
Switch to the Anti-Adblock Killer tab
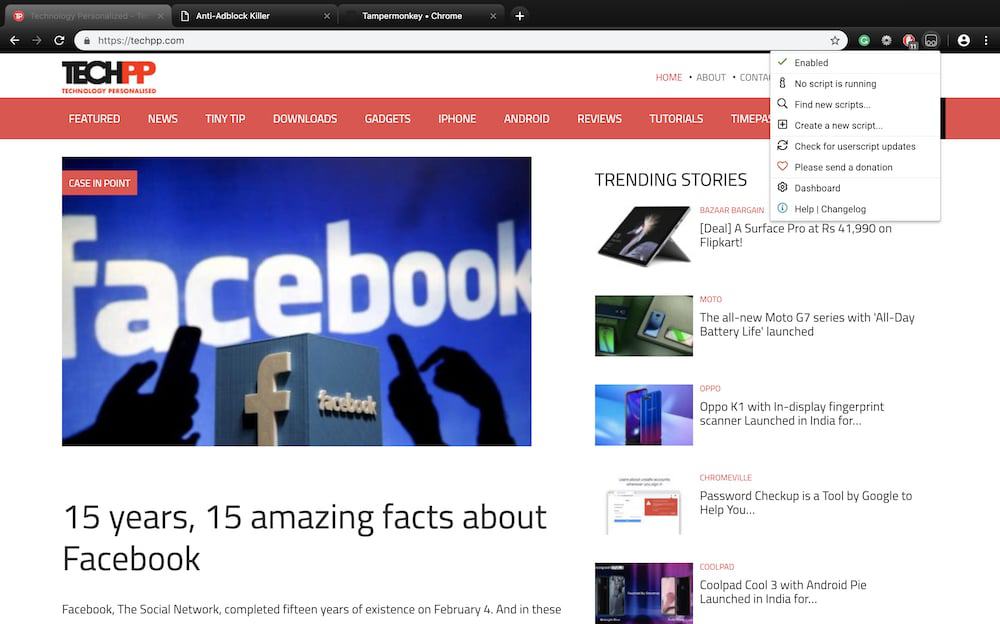coord(255,16)
